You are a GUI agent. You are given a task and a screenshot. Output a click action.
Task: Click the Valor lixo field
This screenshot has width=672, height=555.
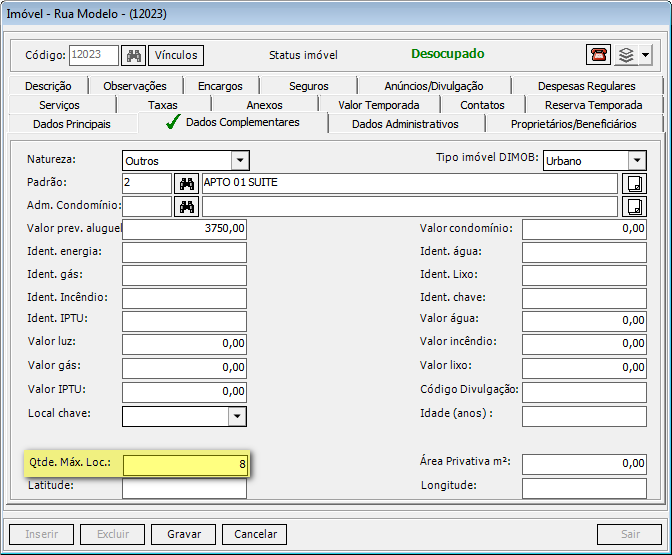(584, 369)
